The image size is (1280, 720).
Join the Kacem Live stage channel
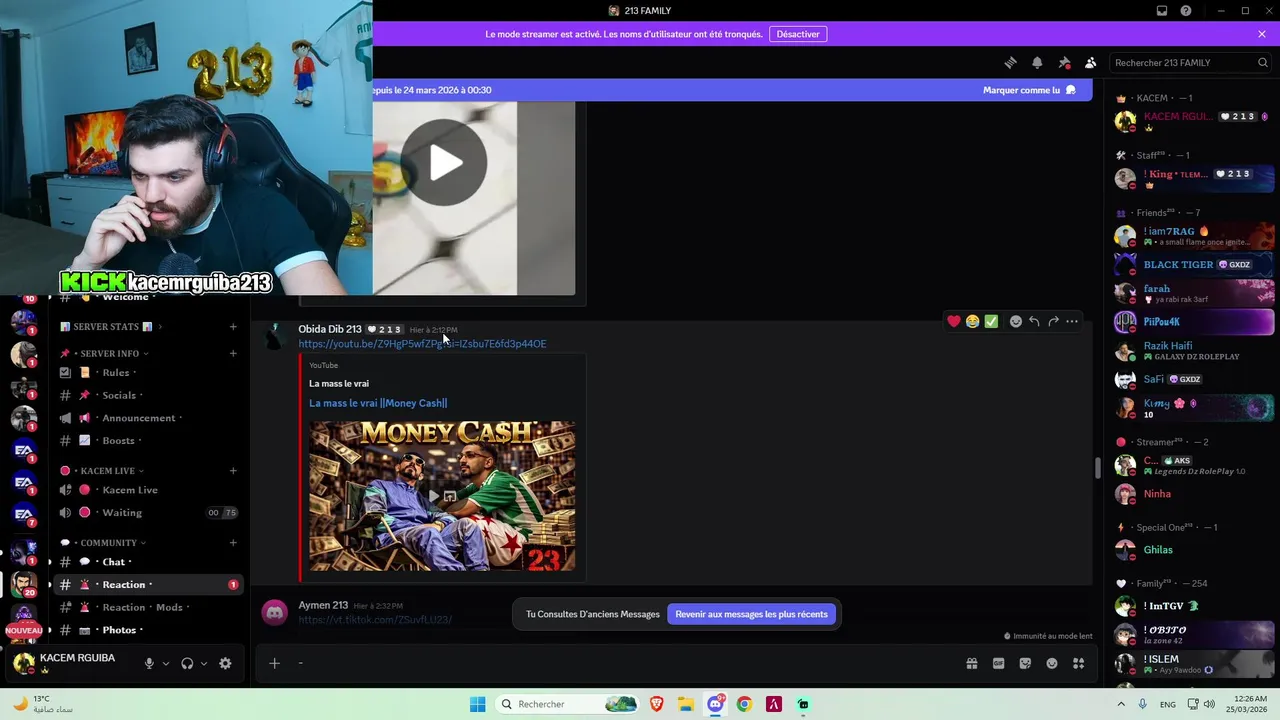tap(150, 490)
